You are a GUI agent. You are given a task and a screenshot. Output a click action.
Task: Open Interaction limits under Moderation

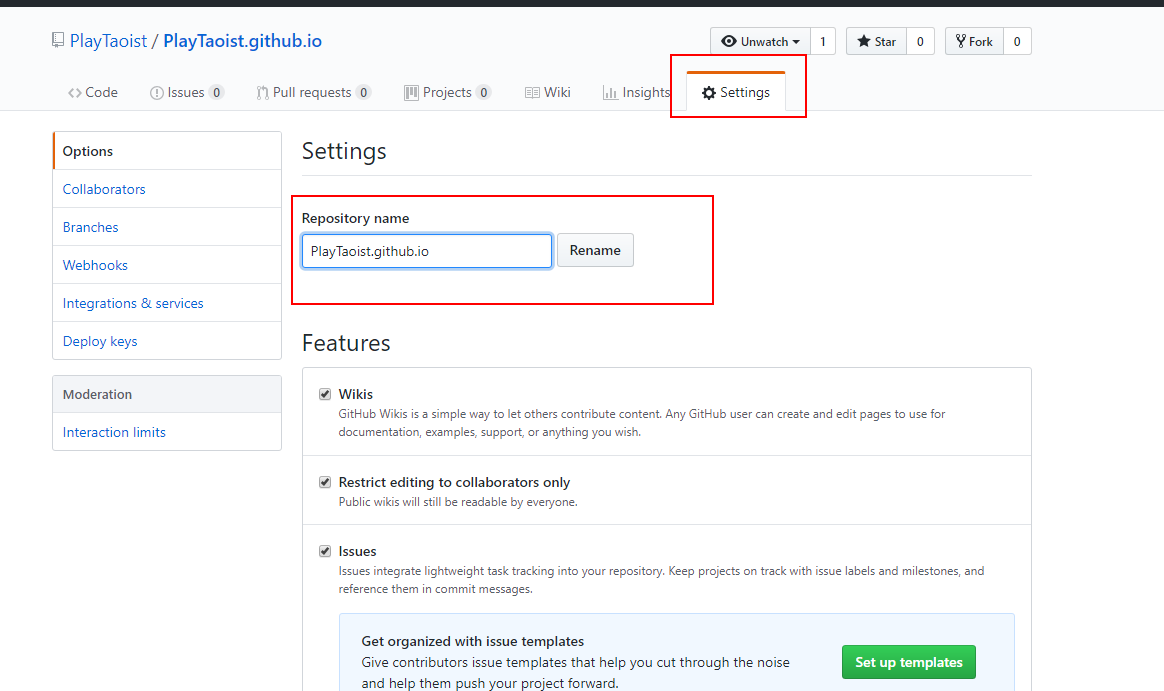[x=167, y=432]
